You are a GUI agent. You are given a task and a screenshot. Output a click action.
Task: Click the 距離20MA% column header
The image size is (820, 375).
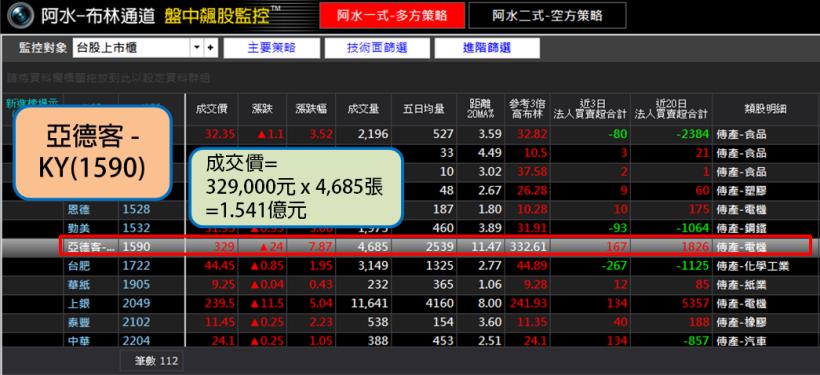pyautogui.click(x=481, y=109)
